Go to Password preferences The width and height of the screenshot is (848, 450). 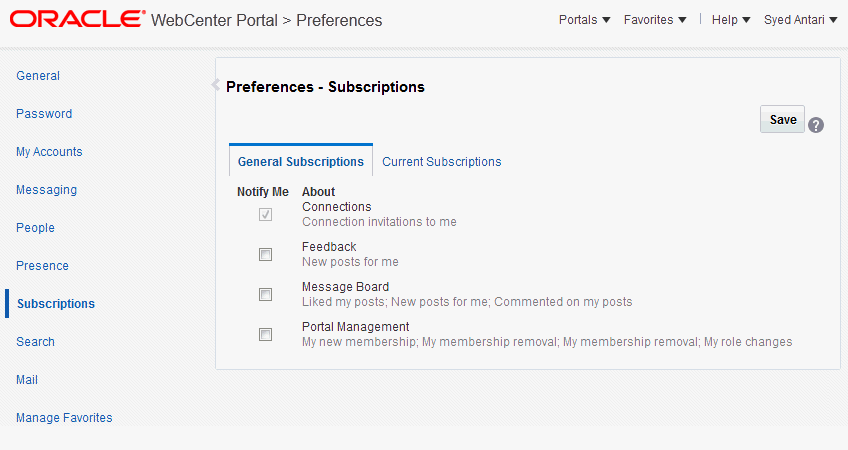(44, 114)
